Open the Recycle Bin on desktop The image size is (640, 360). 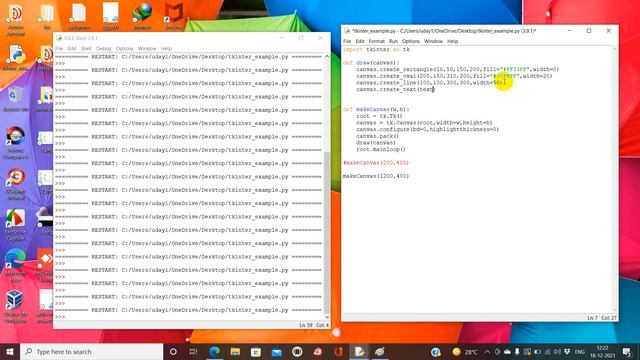pyautogui.click(x=16, y=99)
